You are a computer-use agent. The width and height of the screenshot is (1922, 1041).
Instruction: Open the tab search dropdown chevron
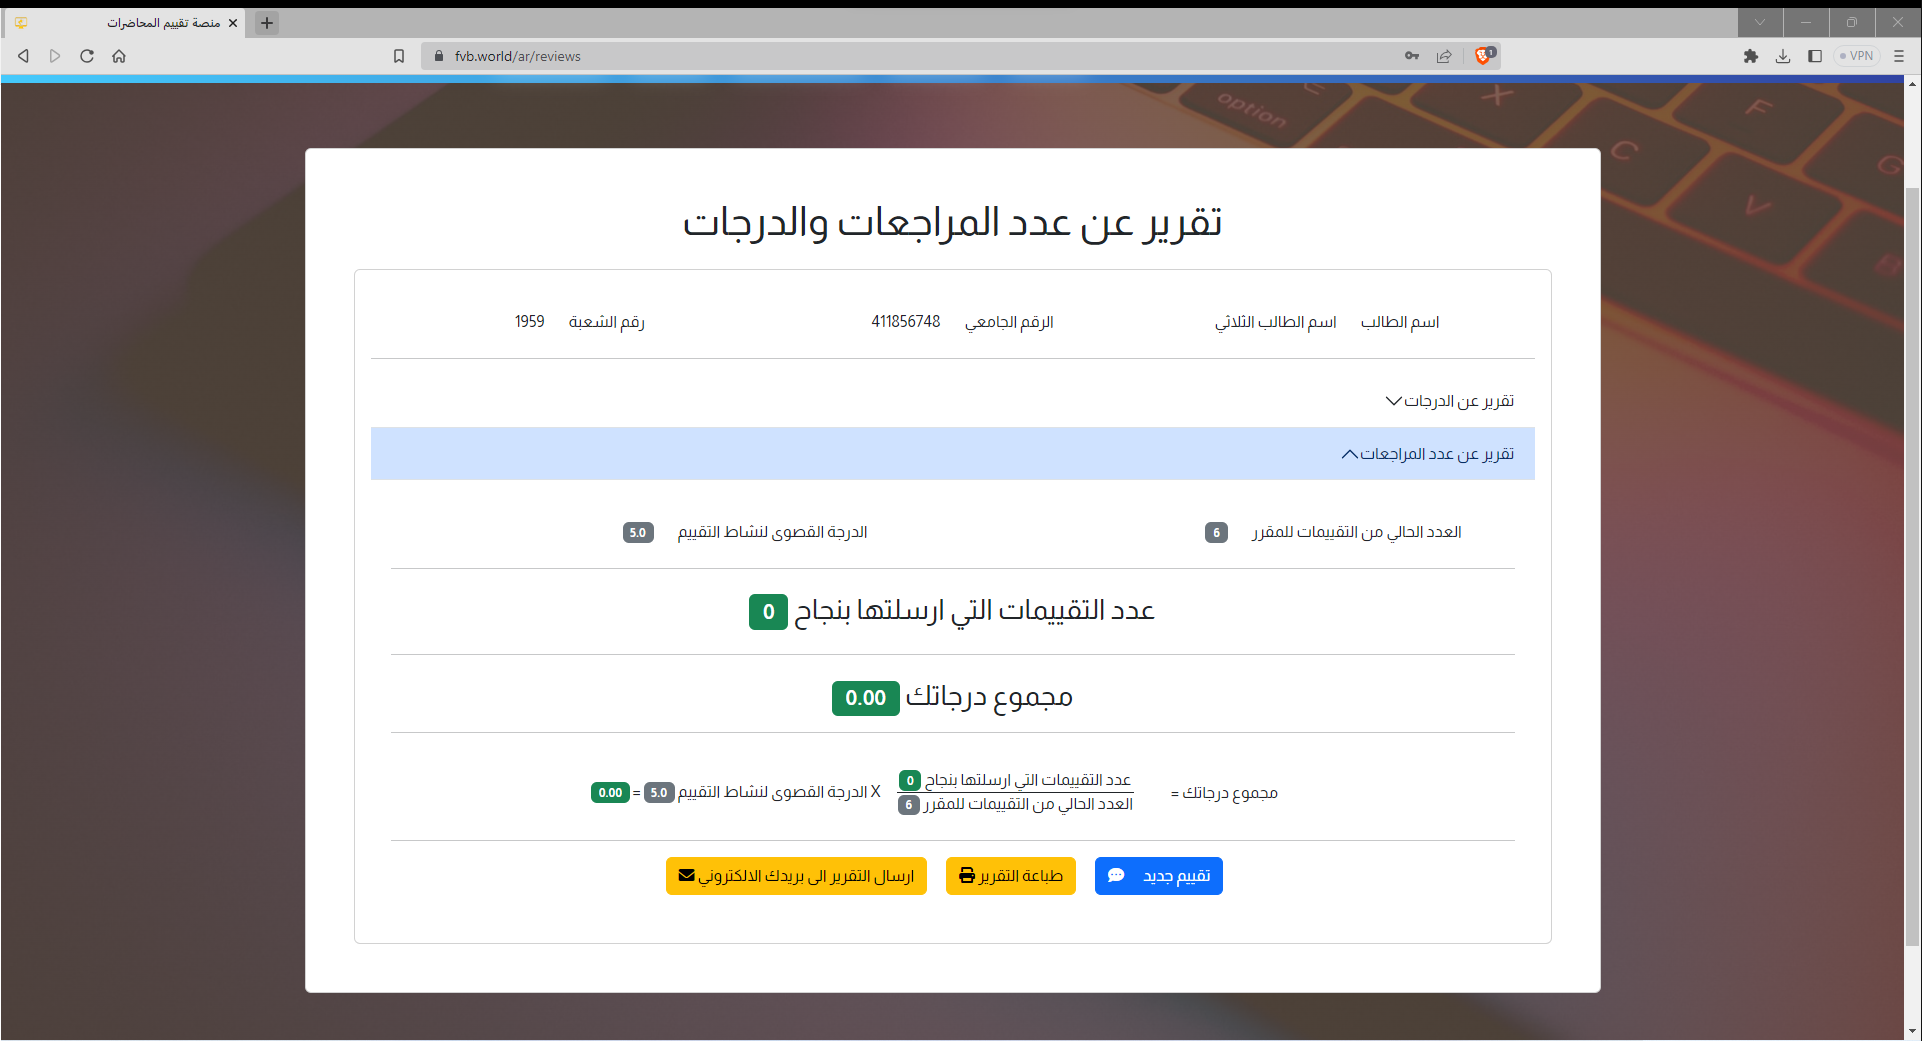click(1760, 22)
